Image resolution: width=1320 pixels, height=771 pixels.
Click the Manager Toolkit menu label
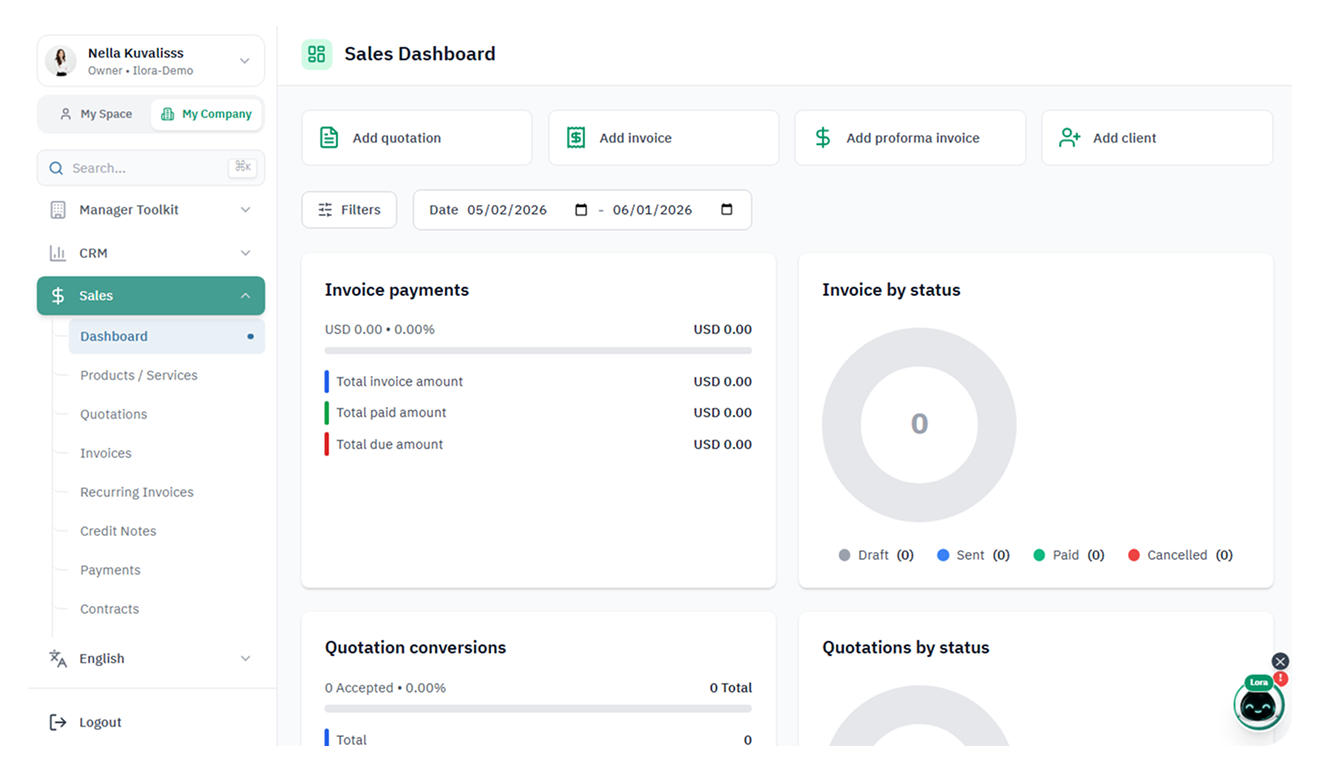129,210
